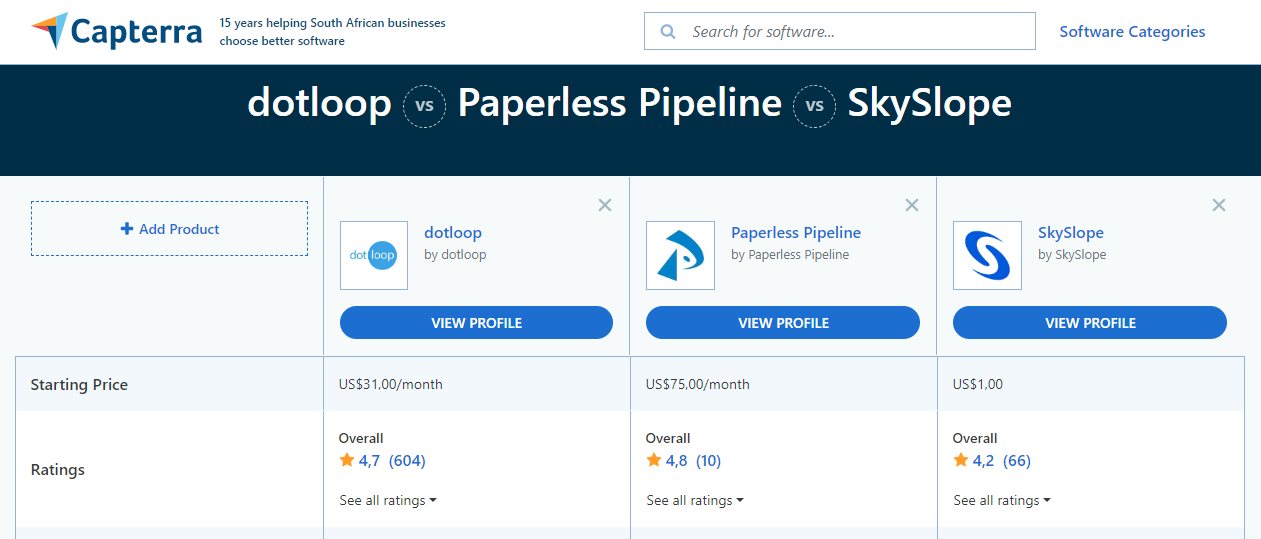Open the dotloop product name link
This screenshot has width=1261, height=539.
pos(453,232)
